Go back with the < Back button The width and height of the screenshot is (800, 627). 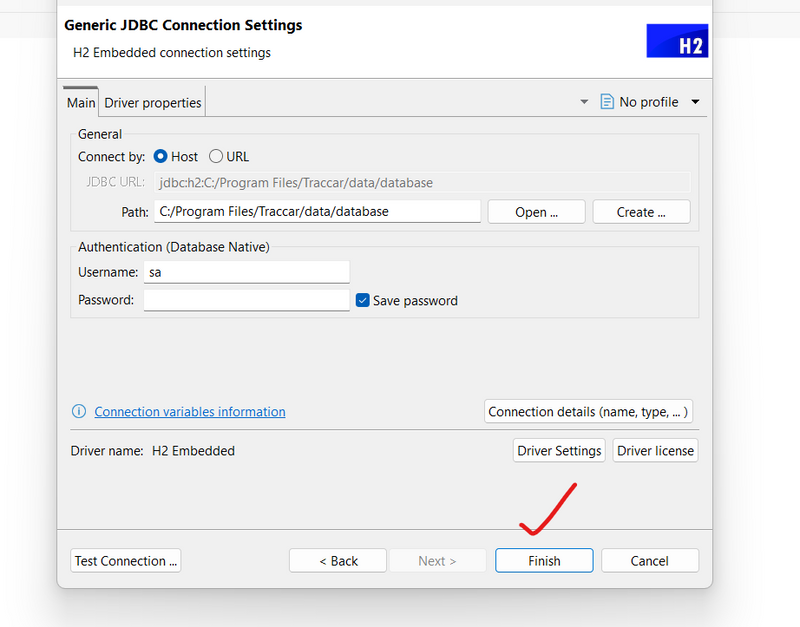click(x=338, y=561)
